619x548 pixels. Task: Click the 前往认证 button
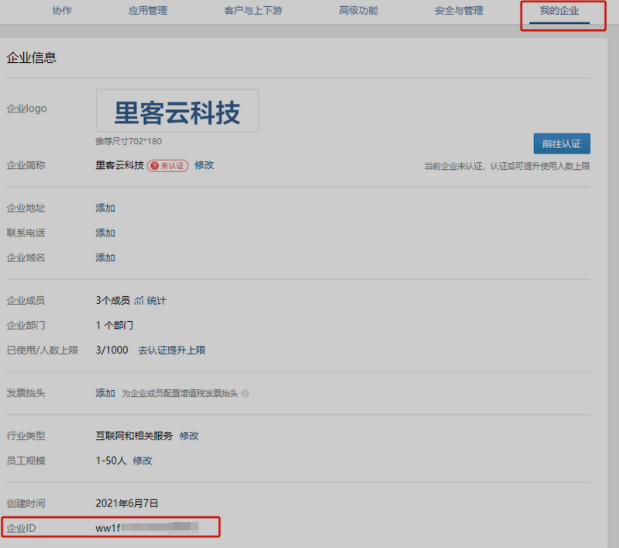(562, 144)
